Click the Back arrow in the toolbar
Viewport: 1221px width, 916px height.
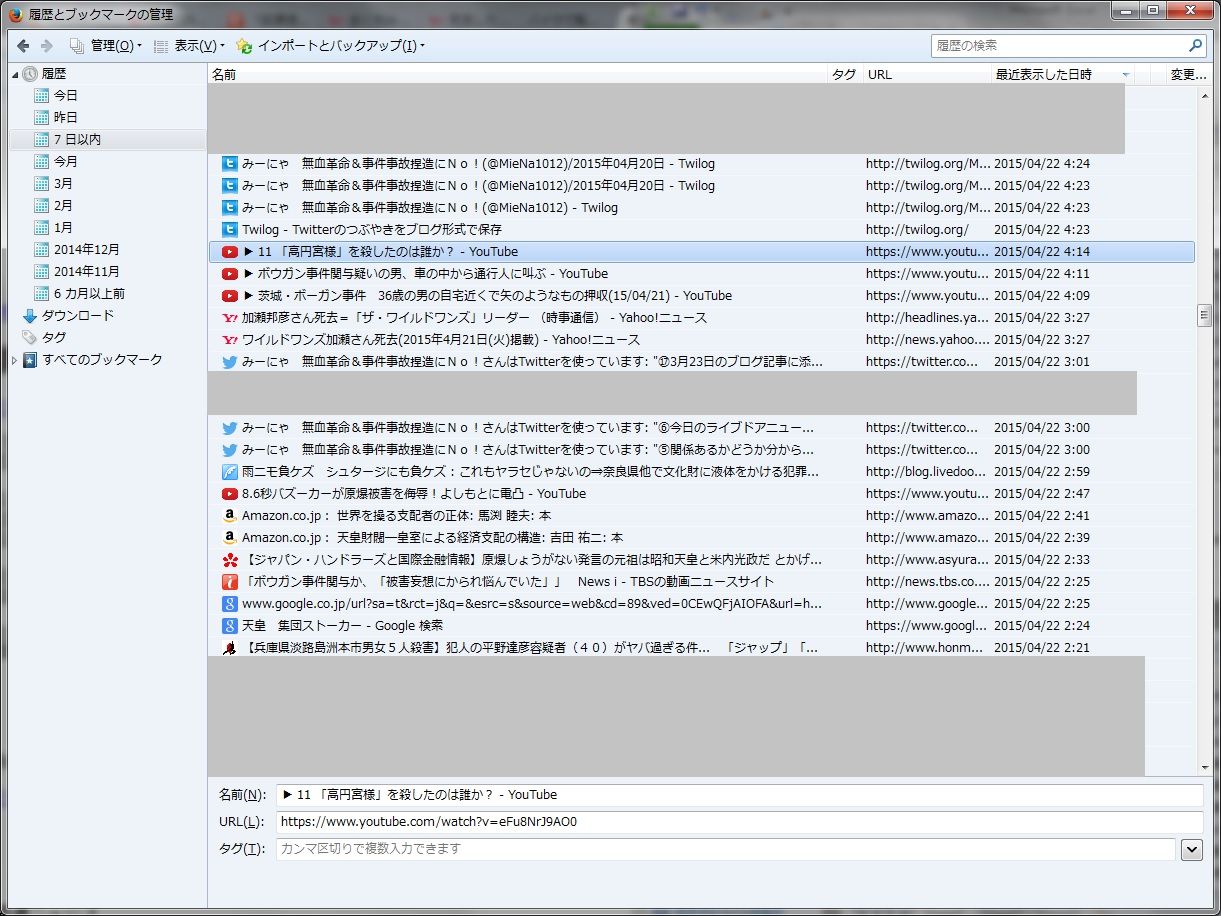pyautogui.click(x=22, y=46)
